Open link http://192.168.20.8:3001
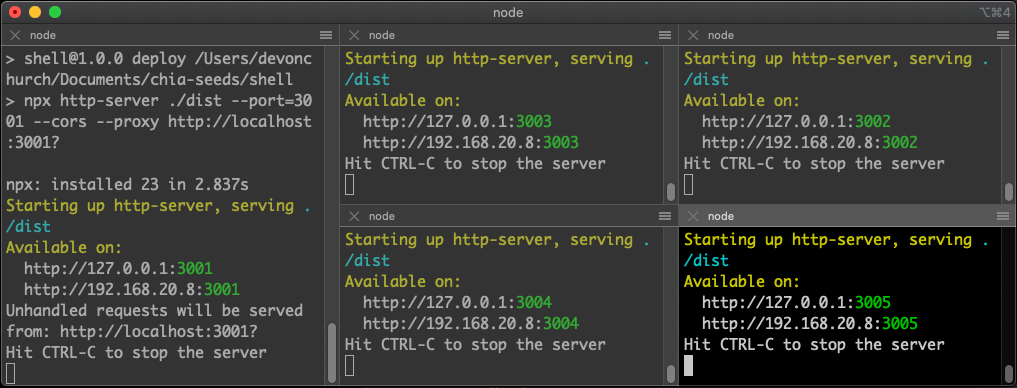The width and height of the screenshot is (1017, 388). 132,289
